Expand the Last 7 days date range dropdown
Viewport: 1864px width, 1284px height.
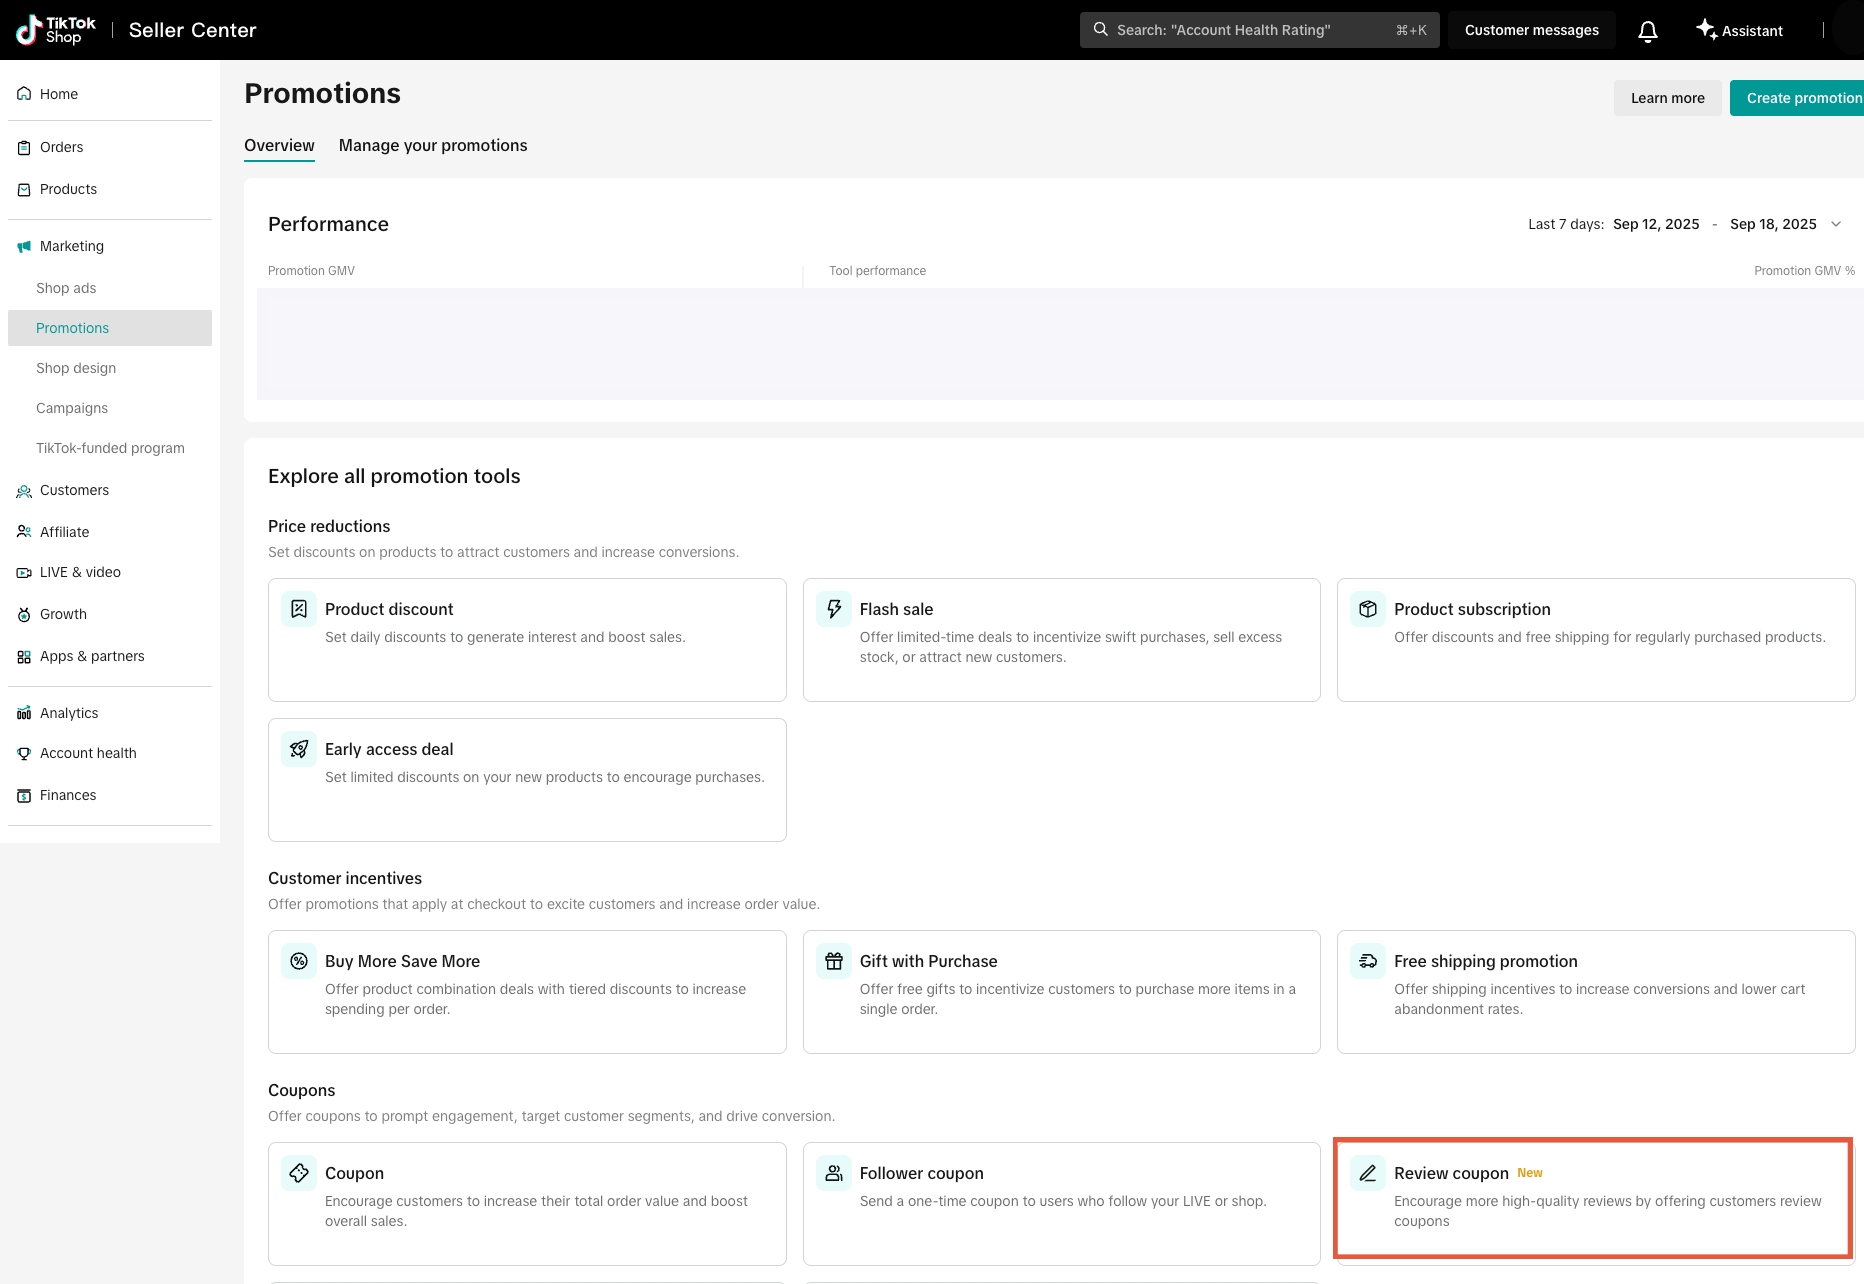point(1835,224)
